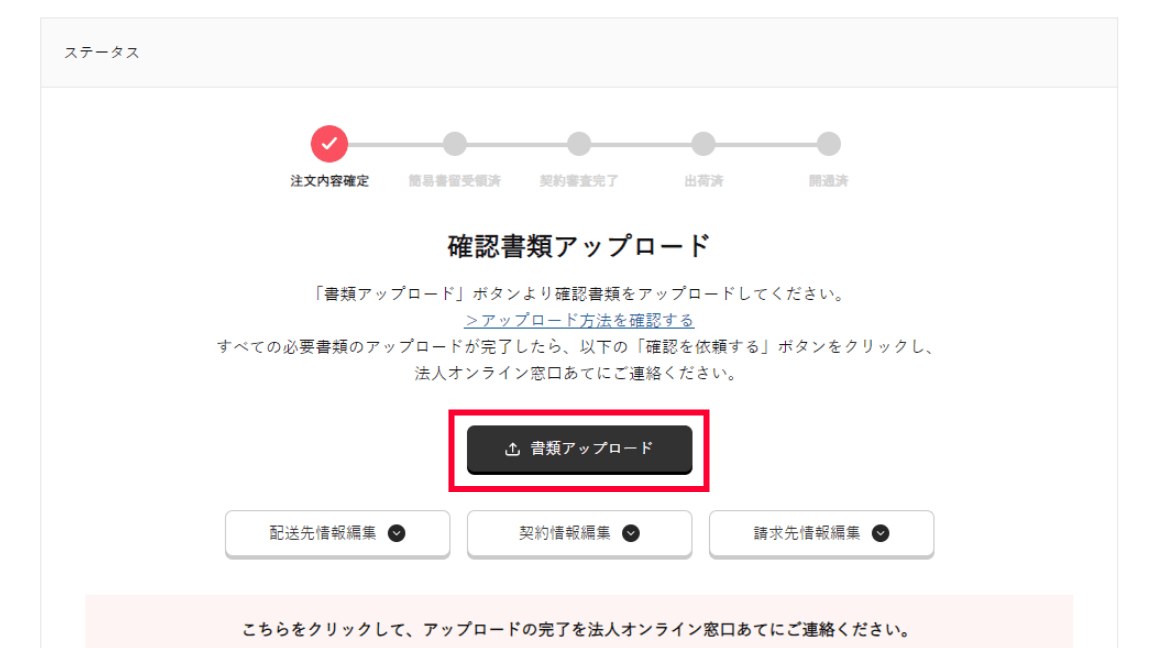Expand the 配送先情報編集 dropdown label
This screenshot has width=1152, height=648.
point(323,533)
